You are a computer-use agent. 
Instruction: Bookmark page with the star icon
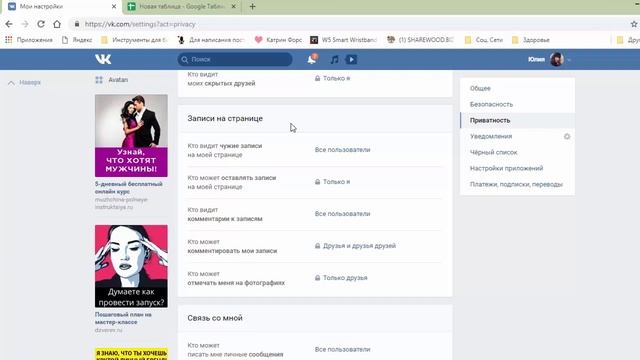coord(634,24)
